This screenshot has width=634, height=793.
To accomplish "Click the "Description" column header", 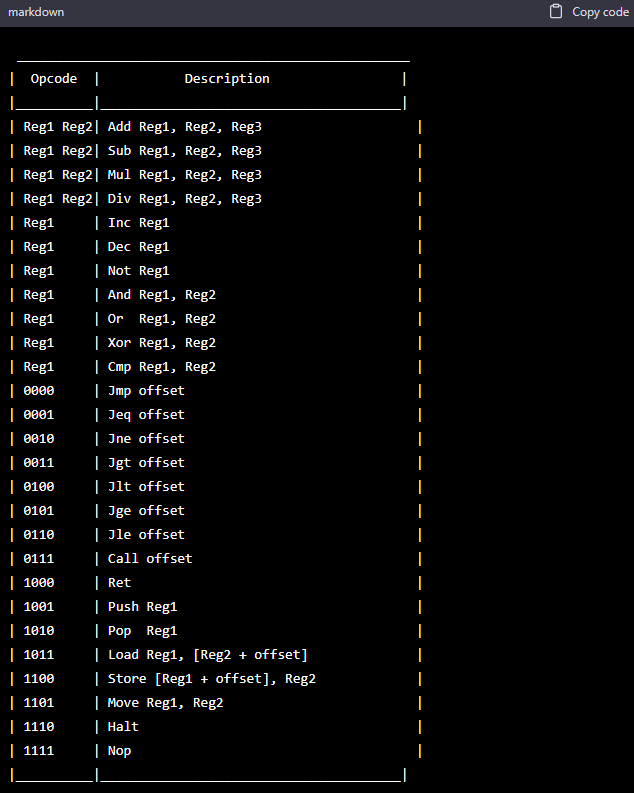I will (x=227, y=78).
